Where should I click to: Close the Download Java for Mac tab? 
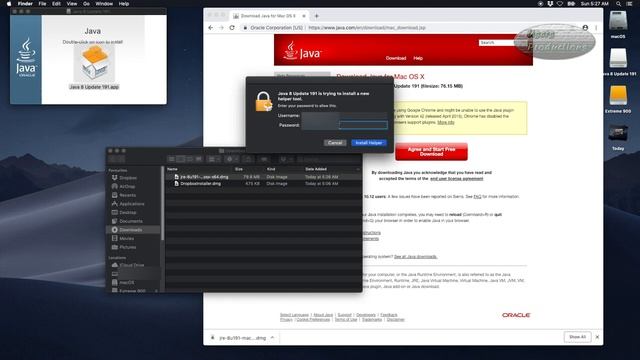(304, 16)
